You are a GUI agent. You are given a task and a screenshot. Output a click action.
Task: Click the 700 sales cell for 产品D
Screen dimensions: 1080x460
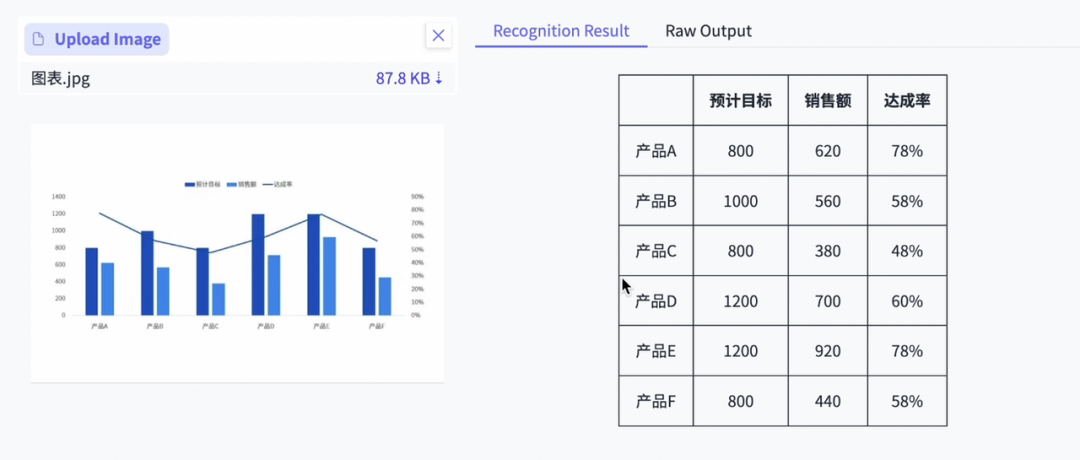click(x=828, y=301)
